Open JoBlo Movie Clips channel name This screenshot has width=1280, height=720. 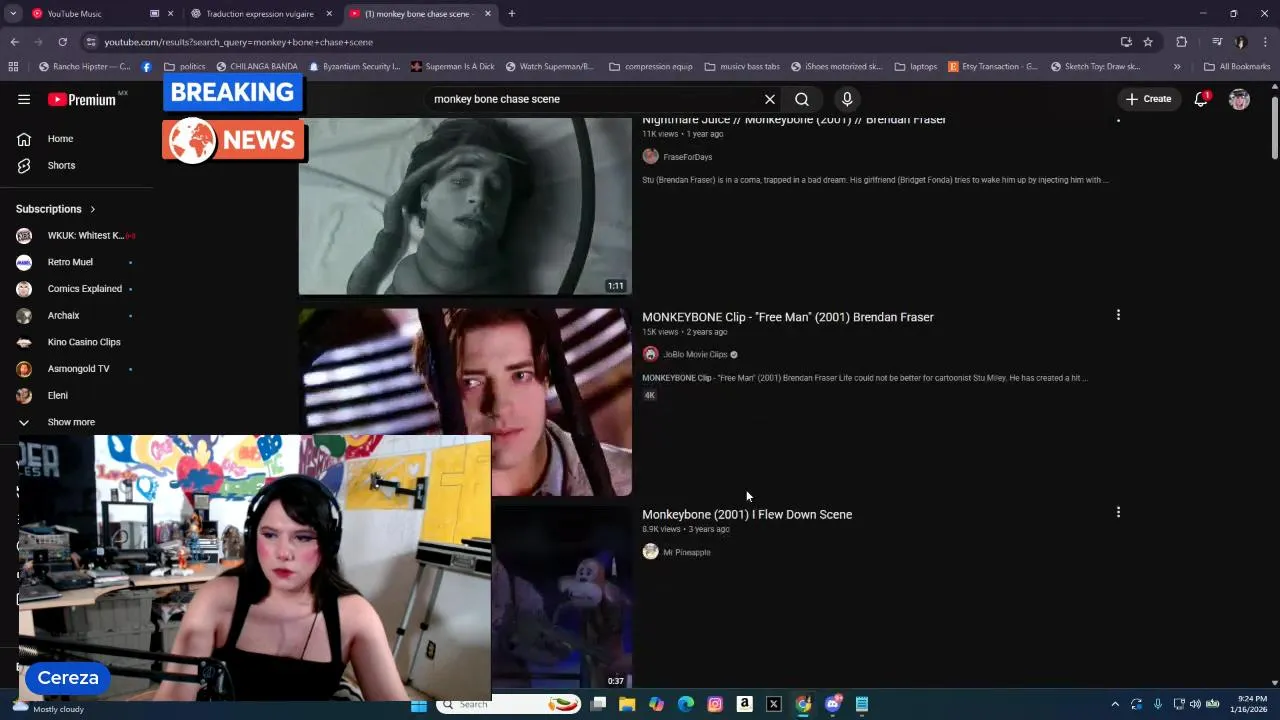pos(695,354)
